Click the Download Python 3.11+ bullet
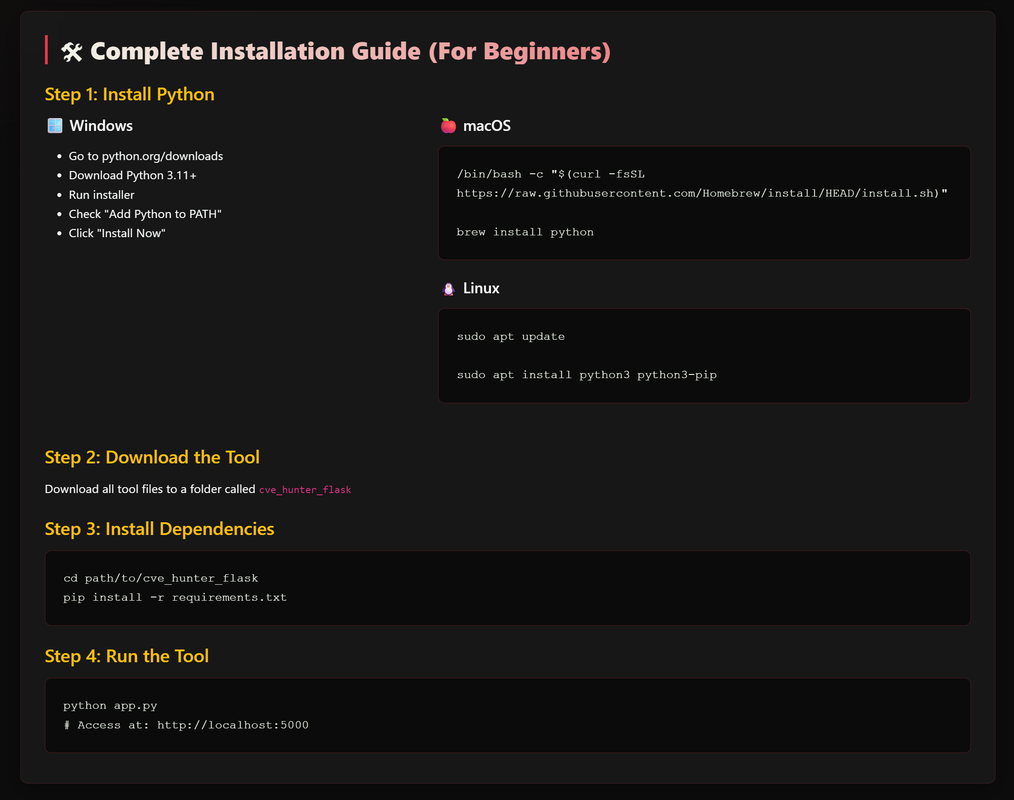The height and width of the screenshot is (800, 1014). (x=133, y=175)
